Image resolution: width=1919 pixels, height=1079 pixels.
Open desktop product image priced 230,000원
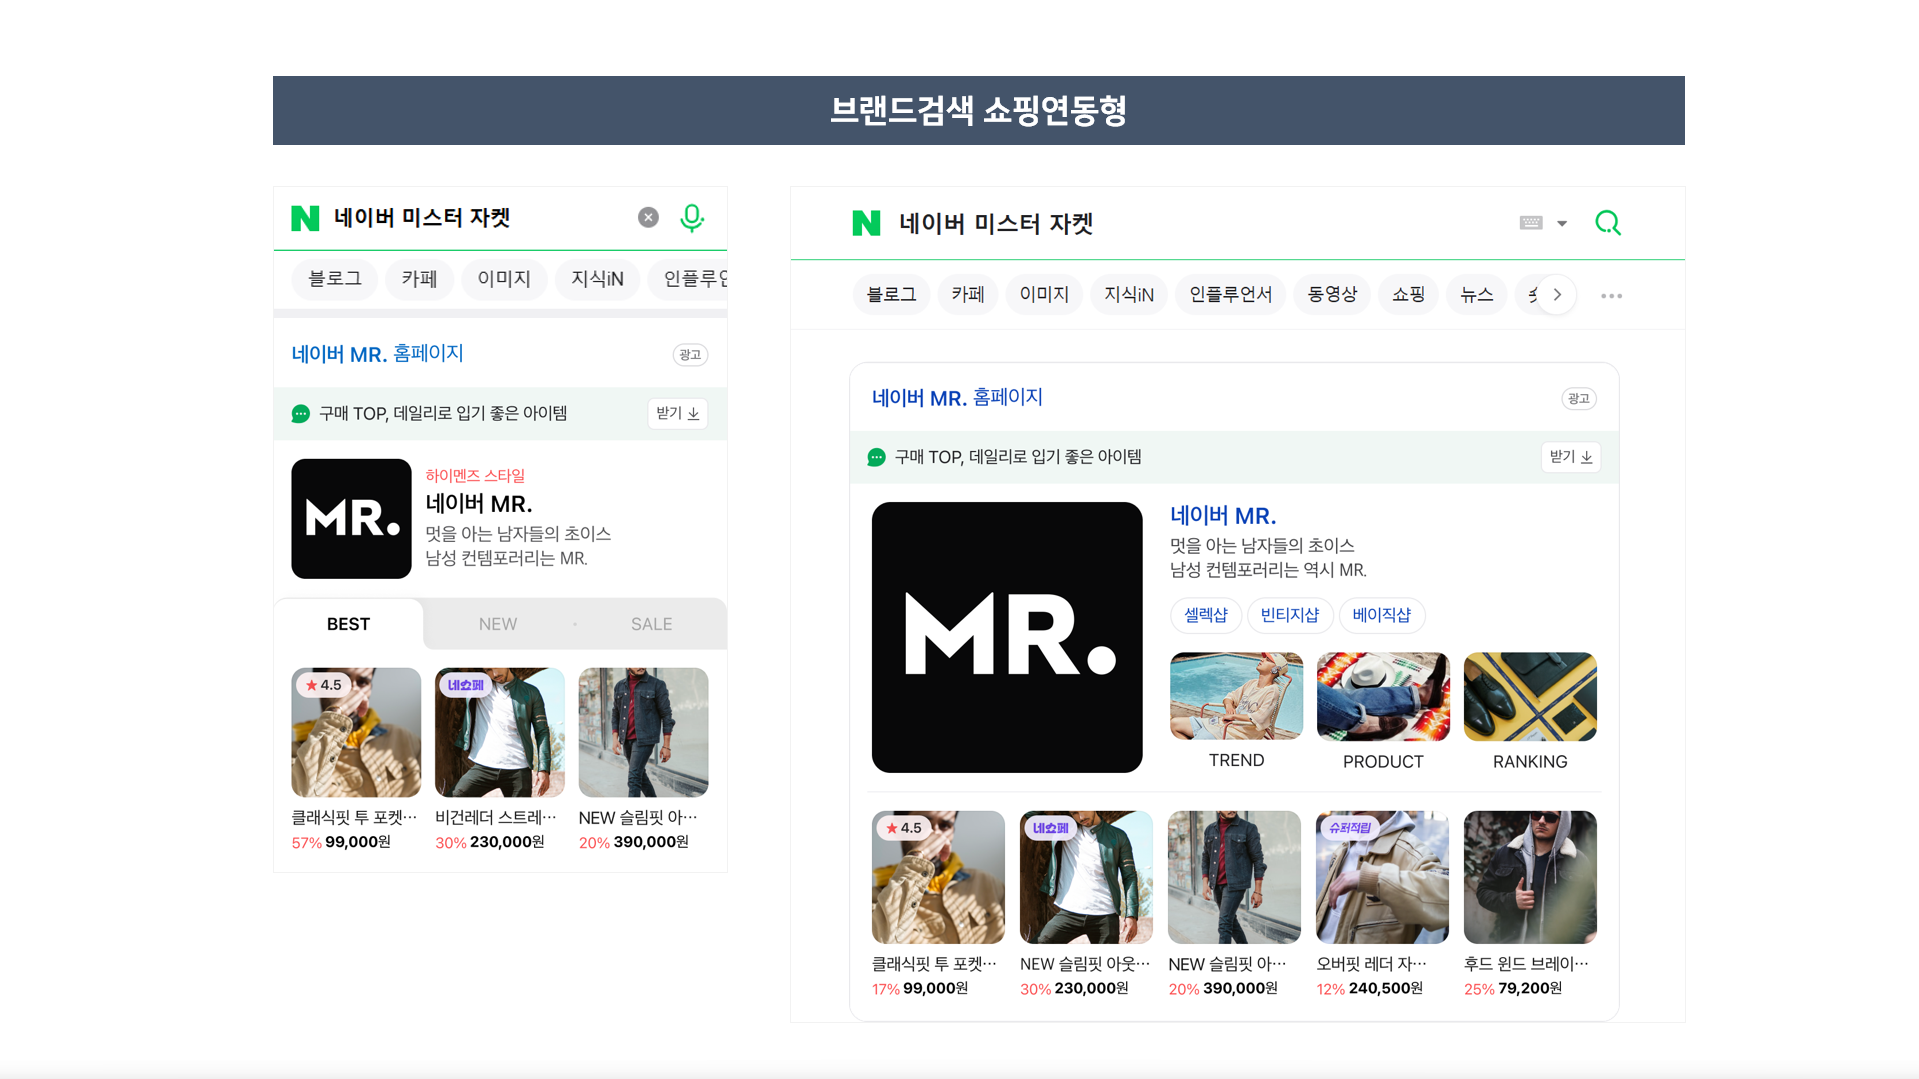pos(1086,877)
